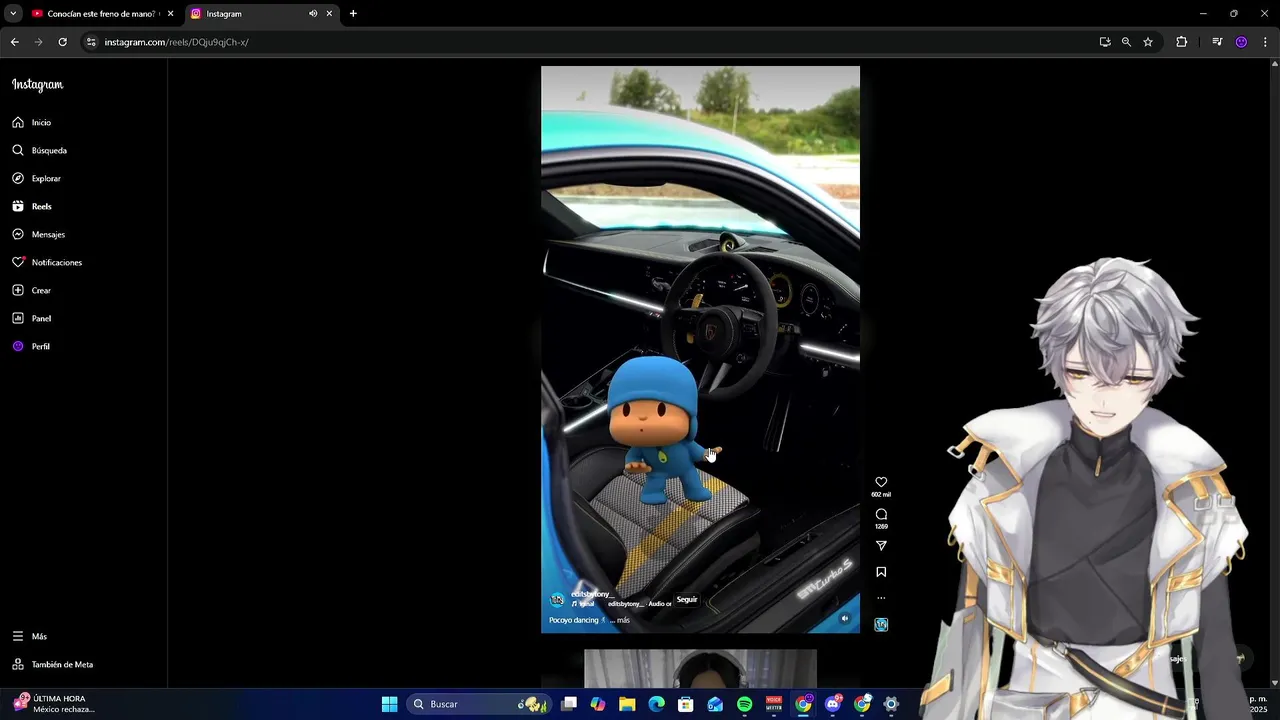1280x720 pixels.
Task: Click the page vertical scrollbar
Action: tap(1274, 372)
